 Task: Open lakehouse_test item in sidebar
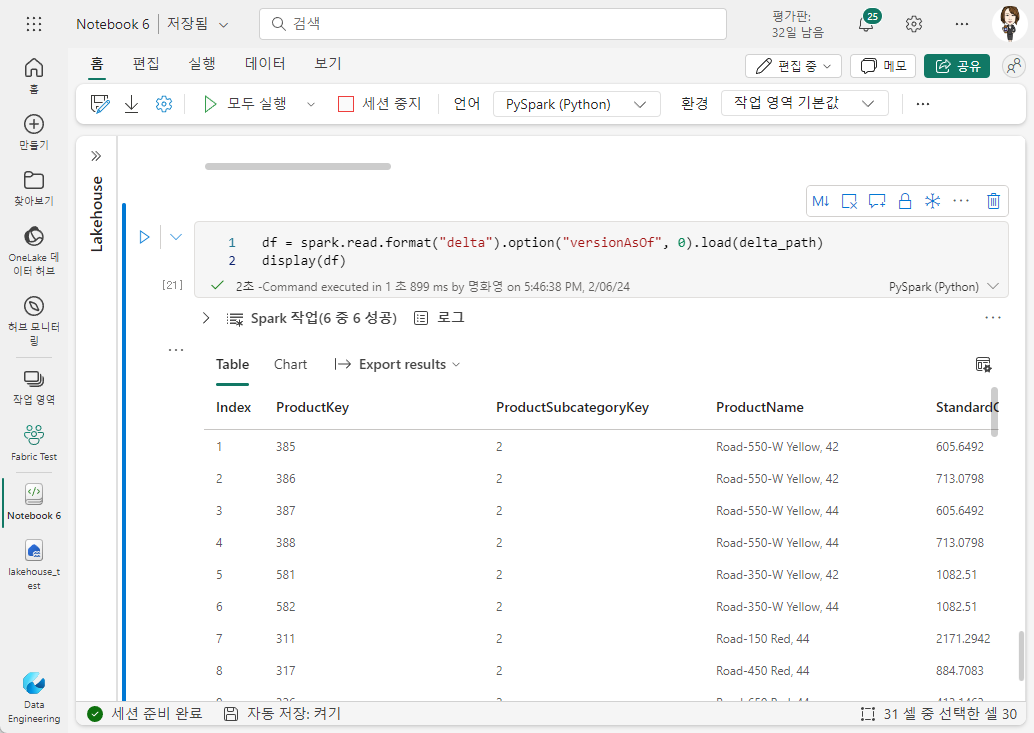pos(34,565)
